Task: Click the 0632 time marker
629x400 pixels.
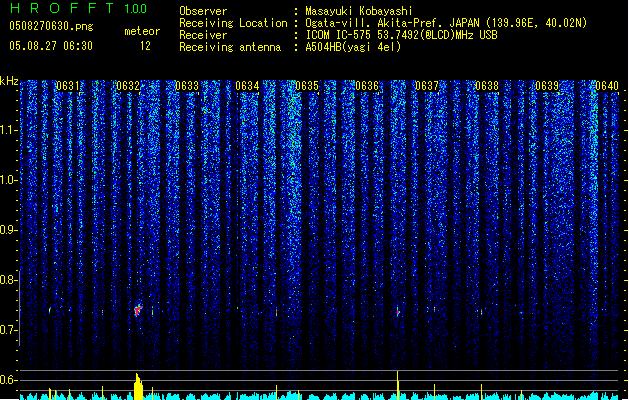Action: [x=128, y=86]
